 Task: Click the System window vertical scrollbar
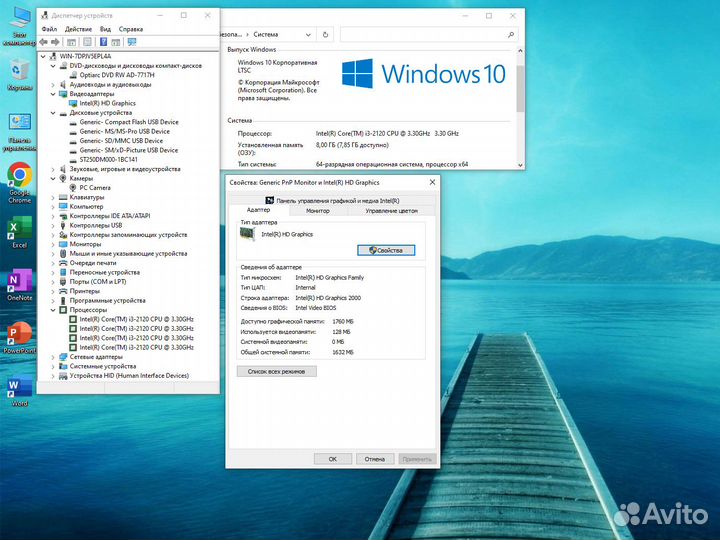click(x=520, y=89)
